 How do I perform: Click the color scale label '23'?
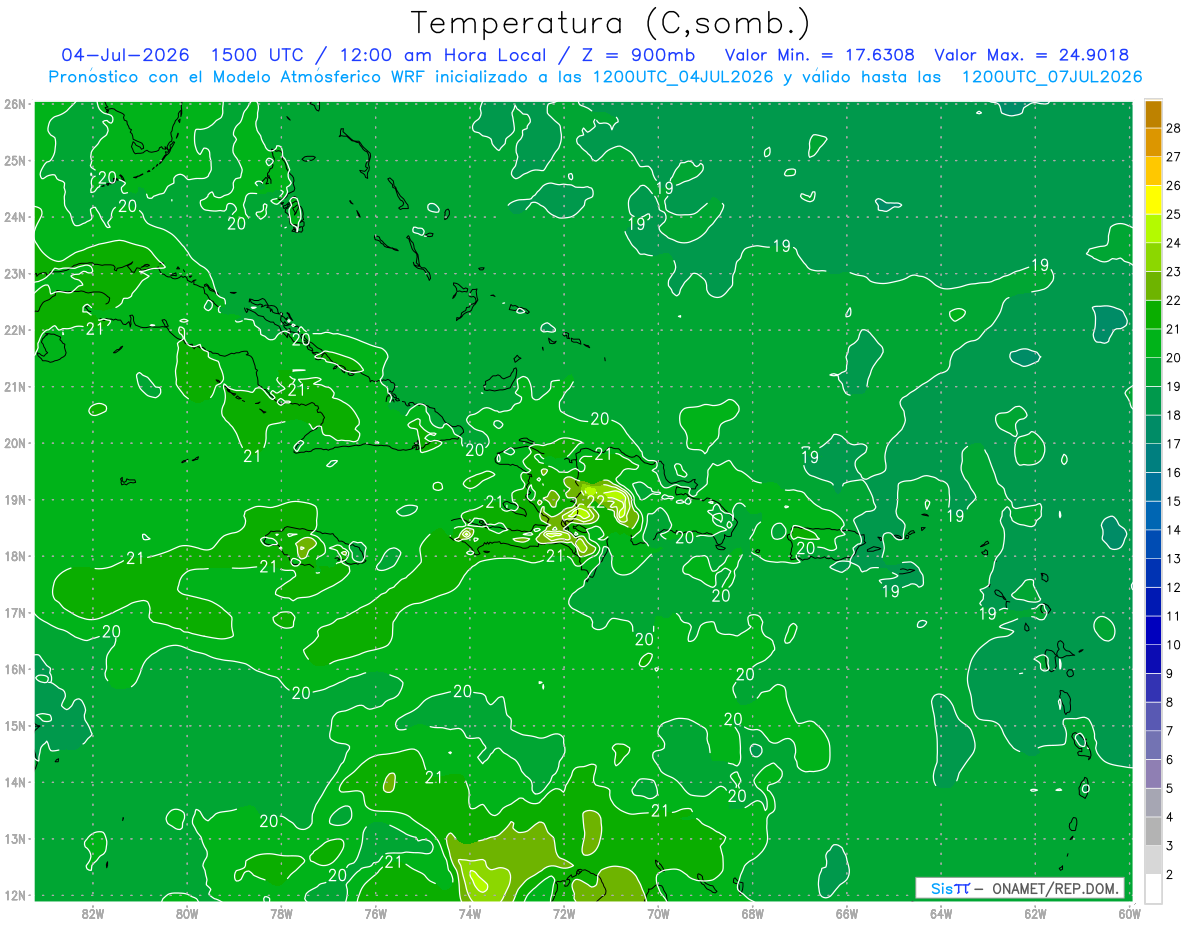(x=1175, y=271)
